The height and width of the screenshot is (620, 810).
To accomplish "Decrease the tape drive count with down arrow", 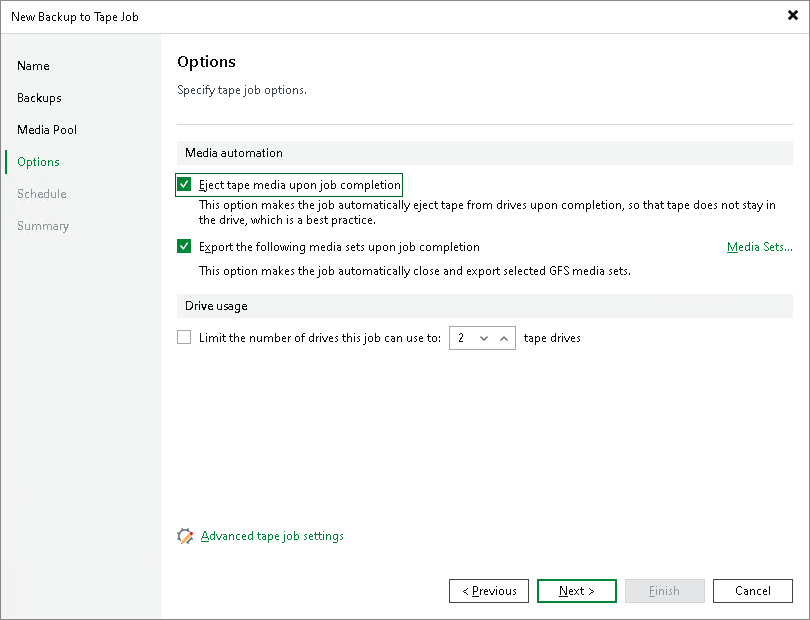I will point(483,337).
